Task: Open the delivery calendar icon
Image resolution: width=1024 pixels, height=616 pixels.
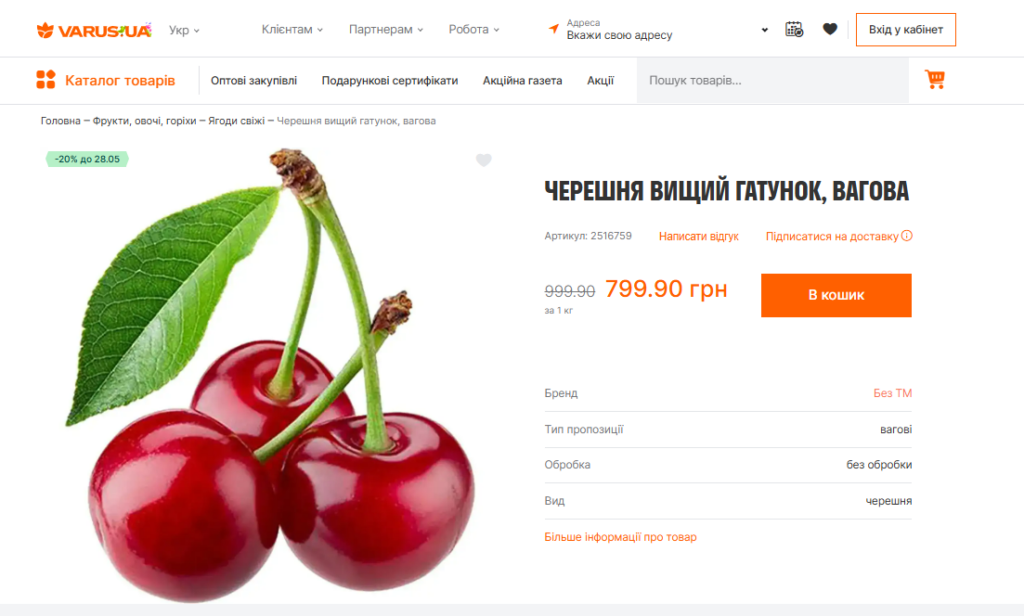Action: [794, 29]
